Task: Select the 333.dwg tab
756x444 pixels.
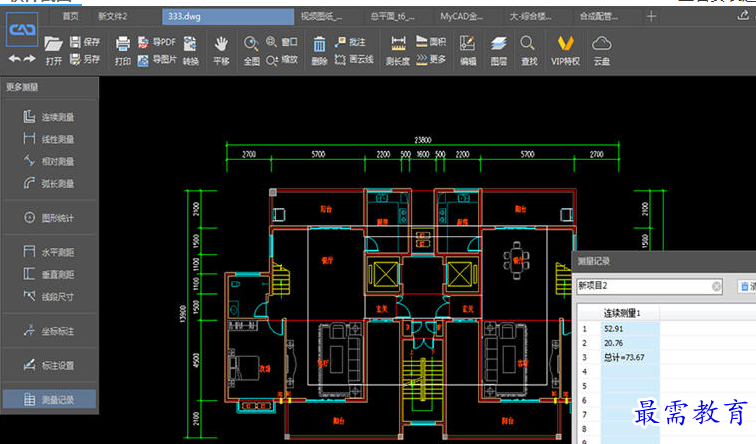Action: pos(228,16)
